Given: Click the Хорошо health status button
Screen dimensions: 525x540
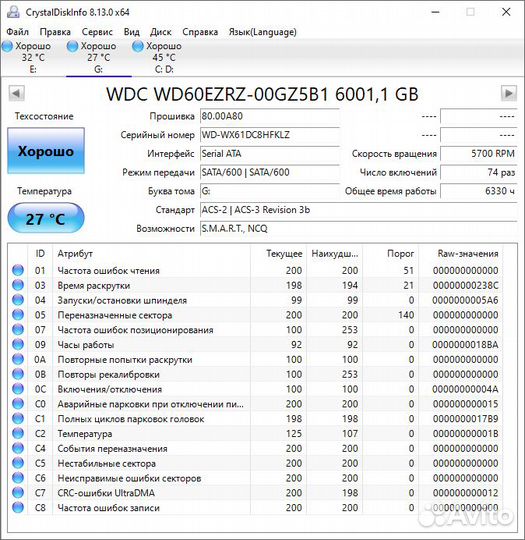Looking at the screenshot, I should pyautogui.click(x=46, y=151).
